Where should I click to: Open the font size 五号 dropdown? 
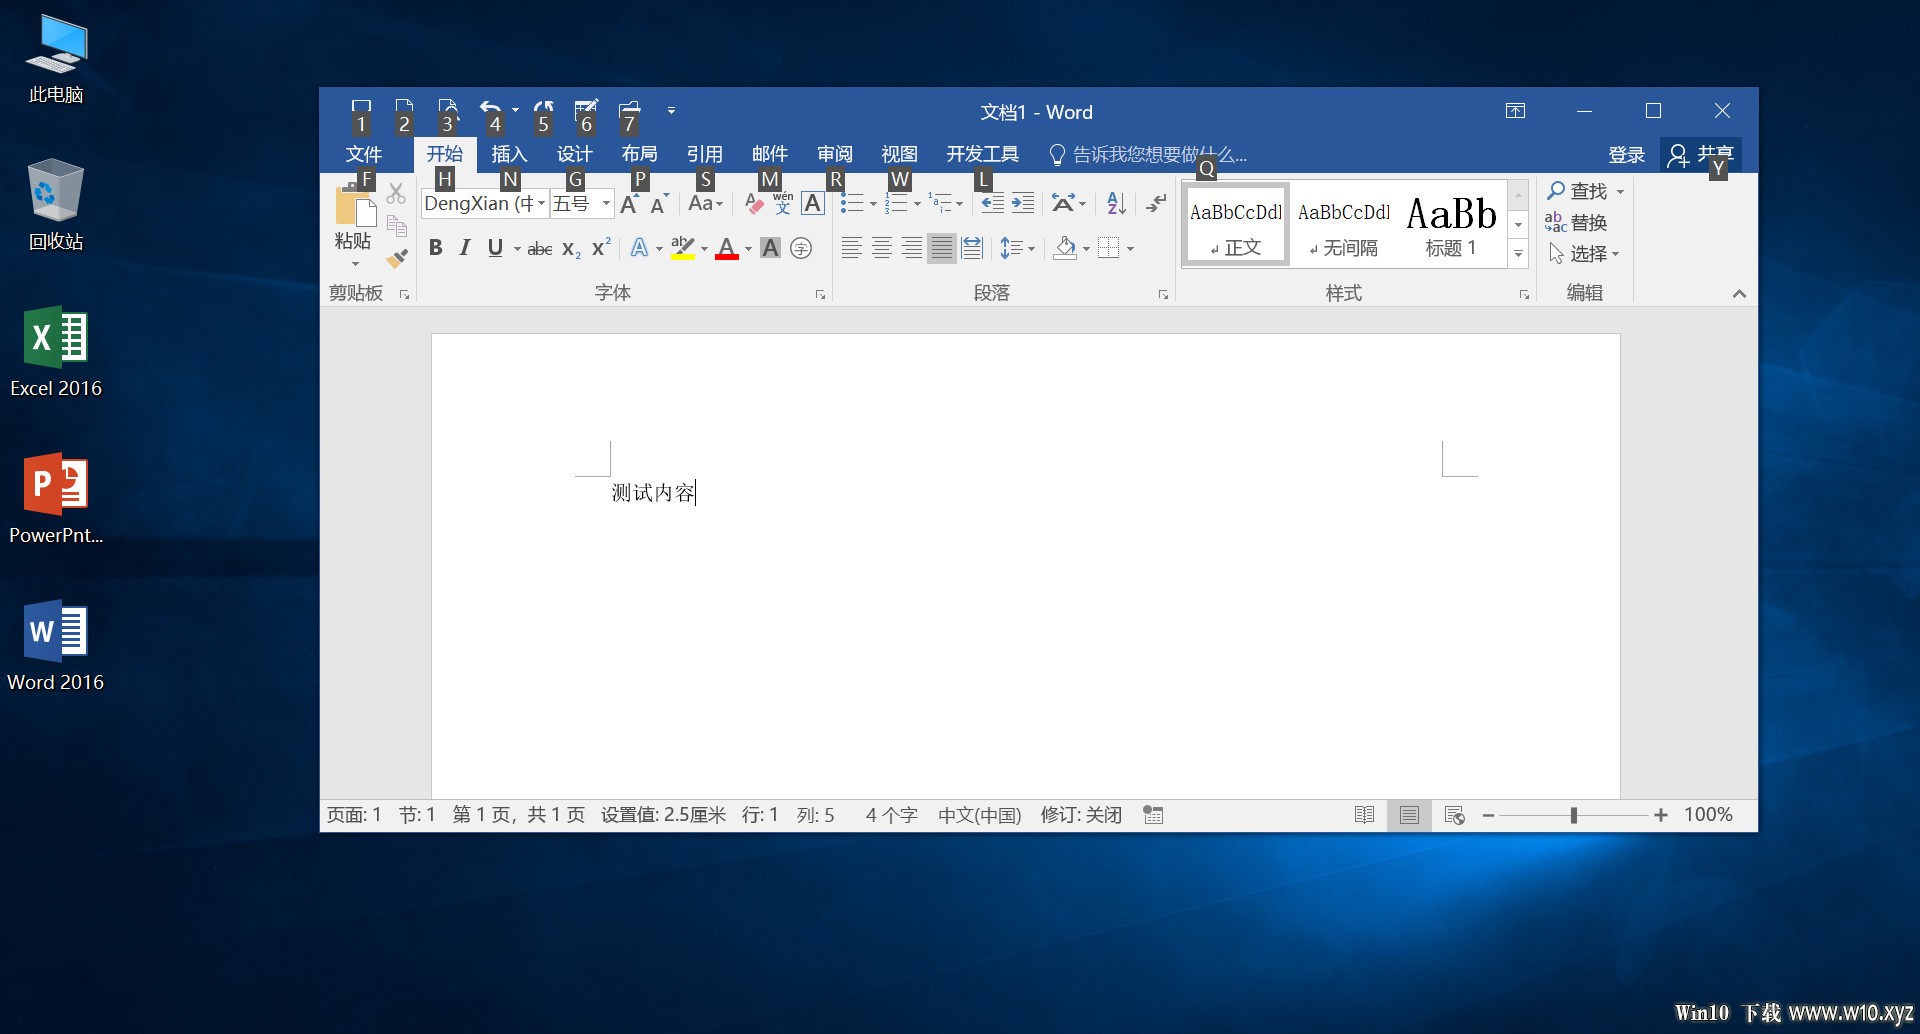pyautogui.click(x=606, y=204)
